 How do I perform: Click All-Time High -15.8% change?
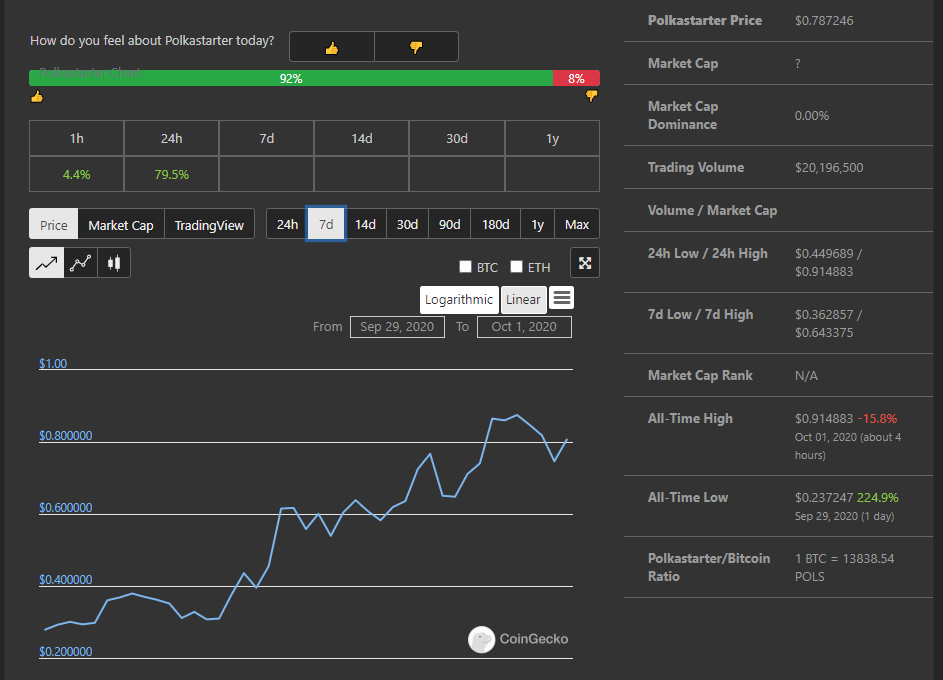tap(877, 418)
